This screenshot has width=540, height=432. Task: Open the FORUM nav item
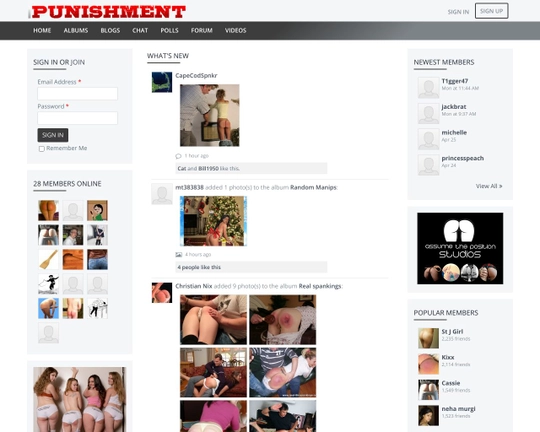tap(202, 31)
